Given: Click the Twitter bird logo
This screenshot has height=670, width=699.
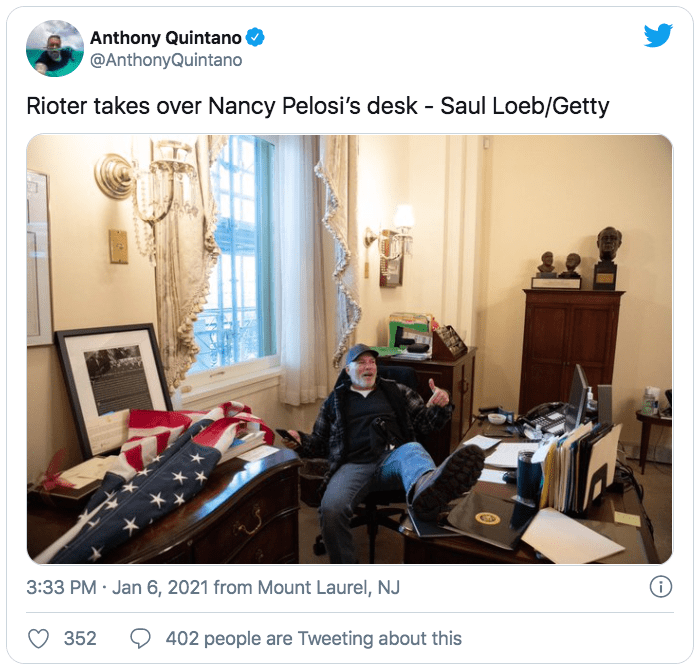Looking at the screenshot, I should pyautogui.click(x=658, y=35).
